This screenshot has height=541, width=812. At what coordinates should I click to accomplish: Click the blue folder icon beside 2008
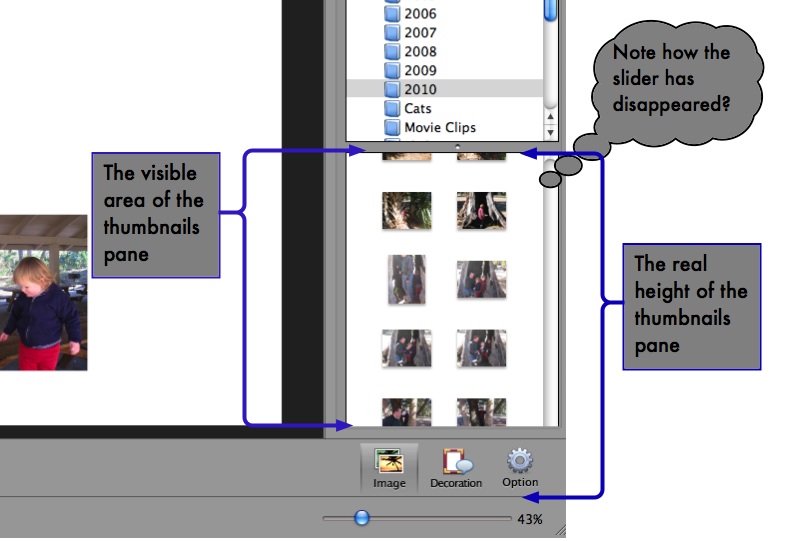point(393,51)
